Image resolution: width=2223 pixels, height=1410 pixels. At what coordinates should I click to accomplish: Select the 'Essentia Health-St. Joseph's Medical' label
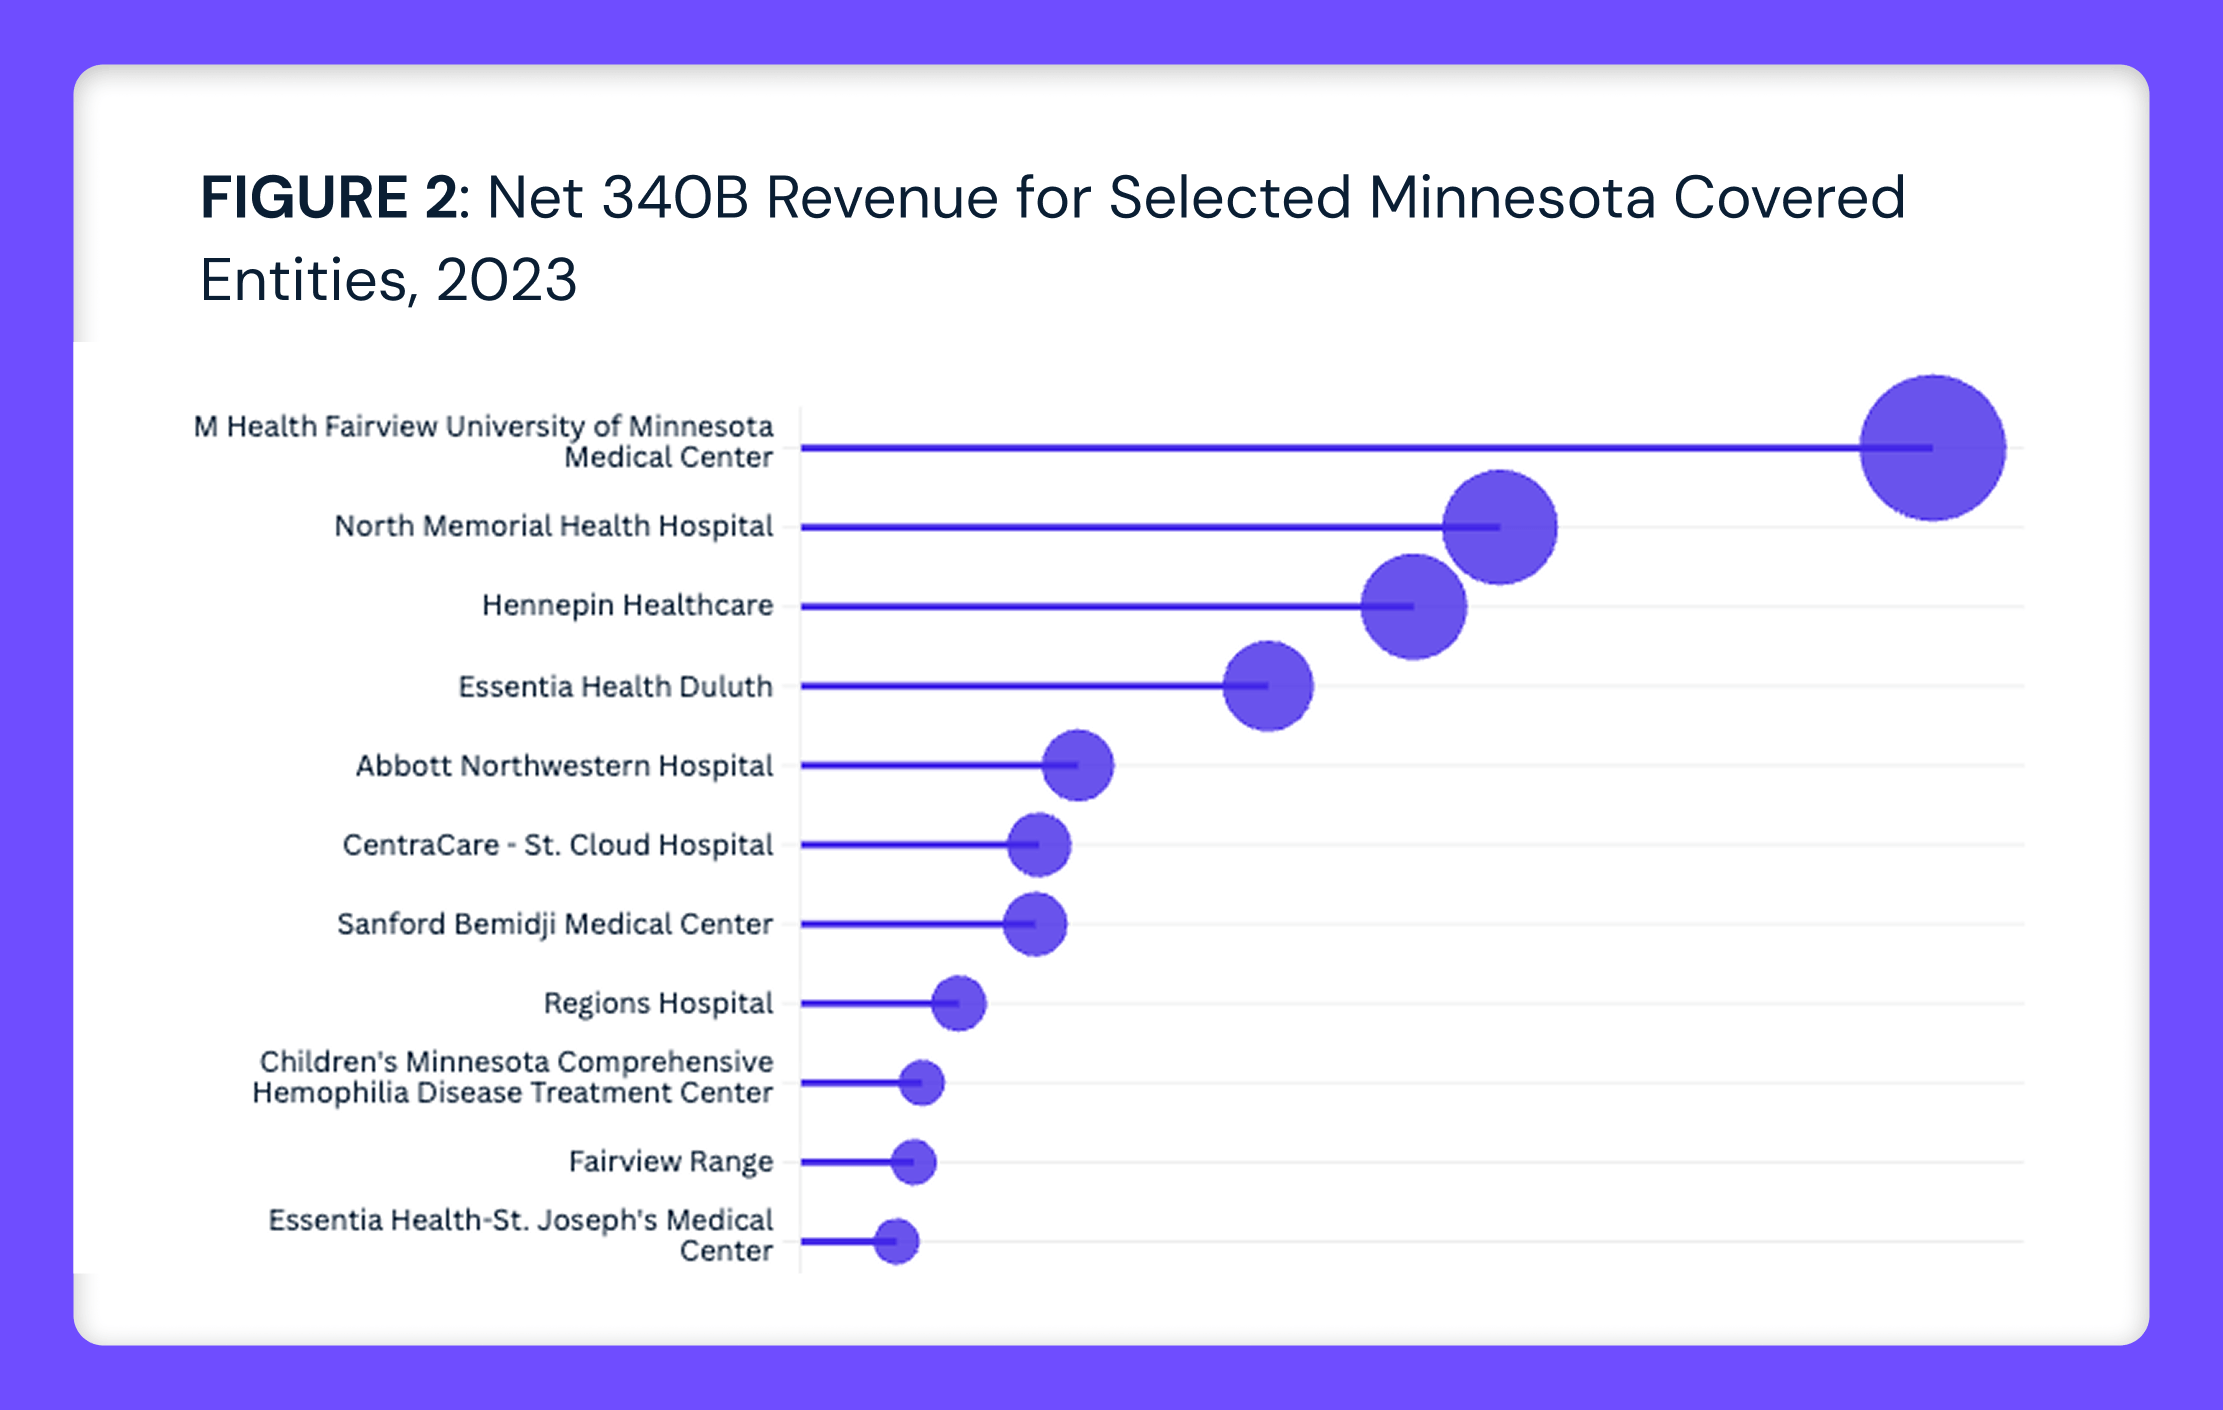click(x=521, y=1220)
